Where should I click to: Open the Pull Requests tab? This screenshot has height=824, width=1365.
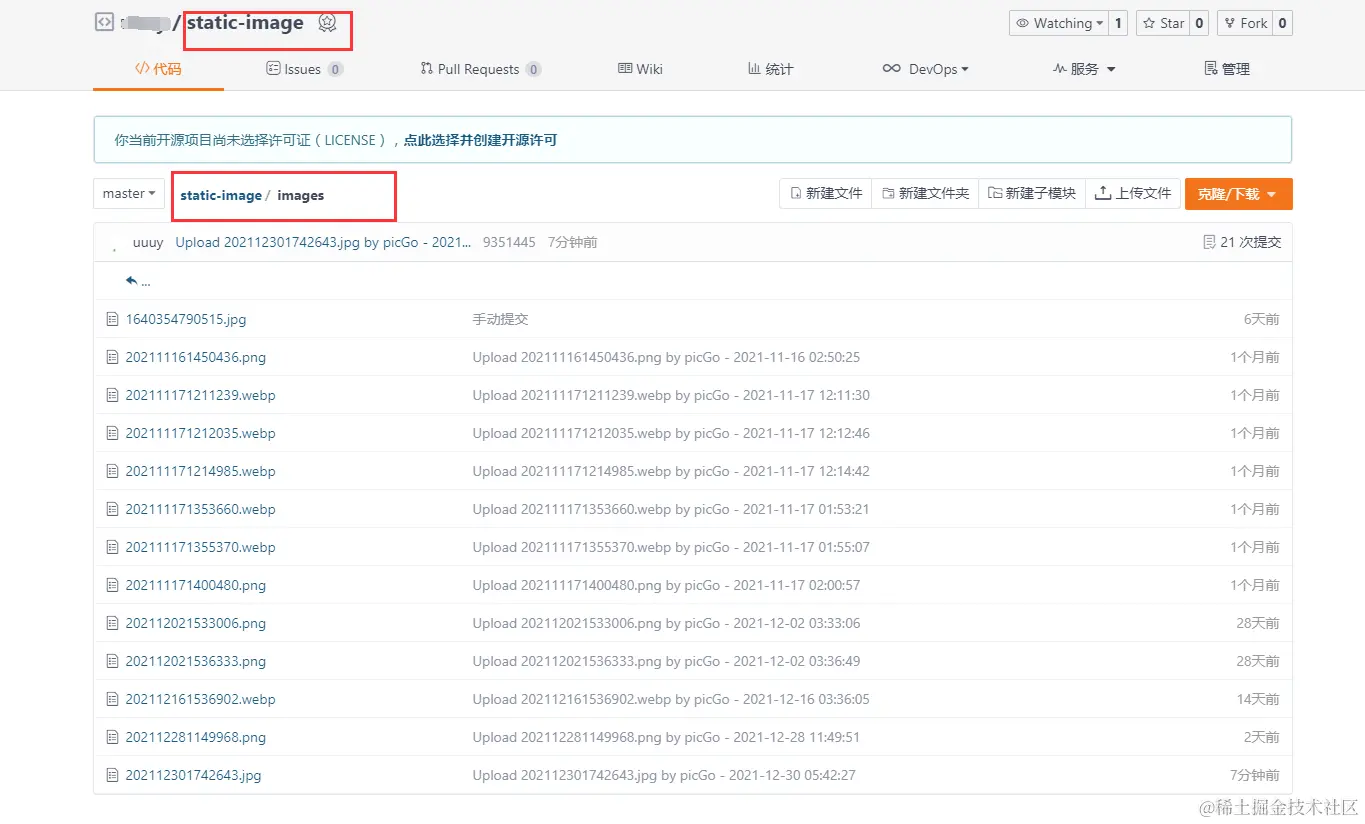481,69
